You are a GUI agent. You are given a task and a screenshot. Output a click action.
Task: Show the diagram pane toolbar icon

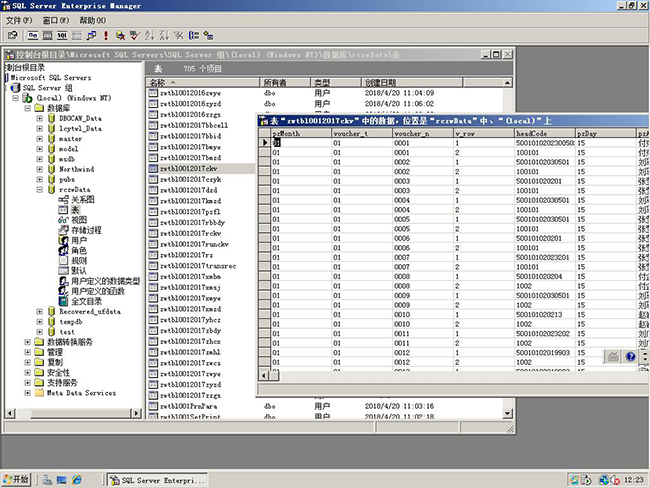(x=33, y=36)
